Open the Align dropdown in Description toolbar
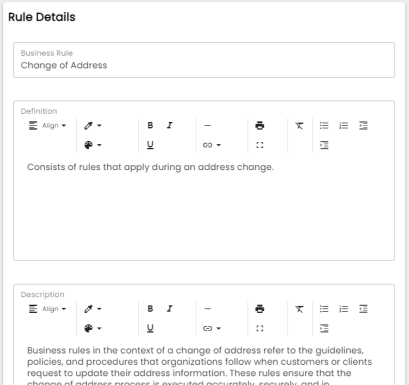The image size is (409, 385). pyautogui.click(x=47, y=309)
